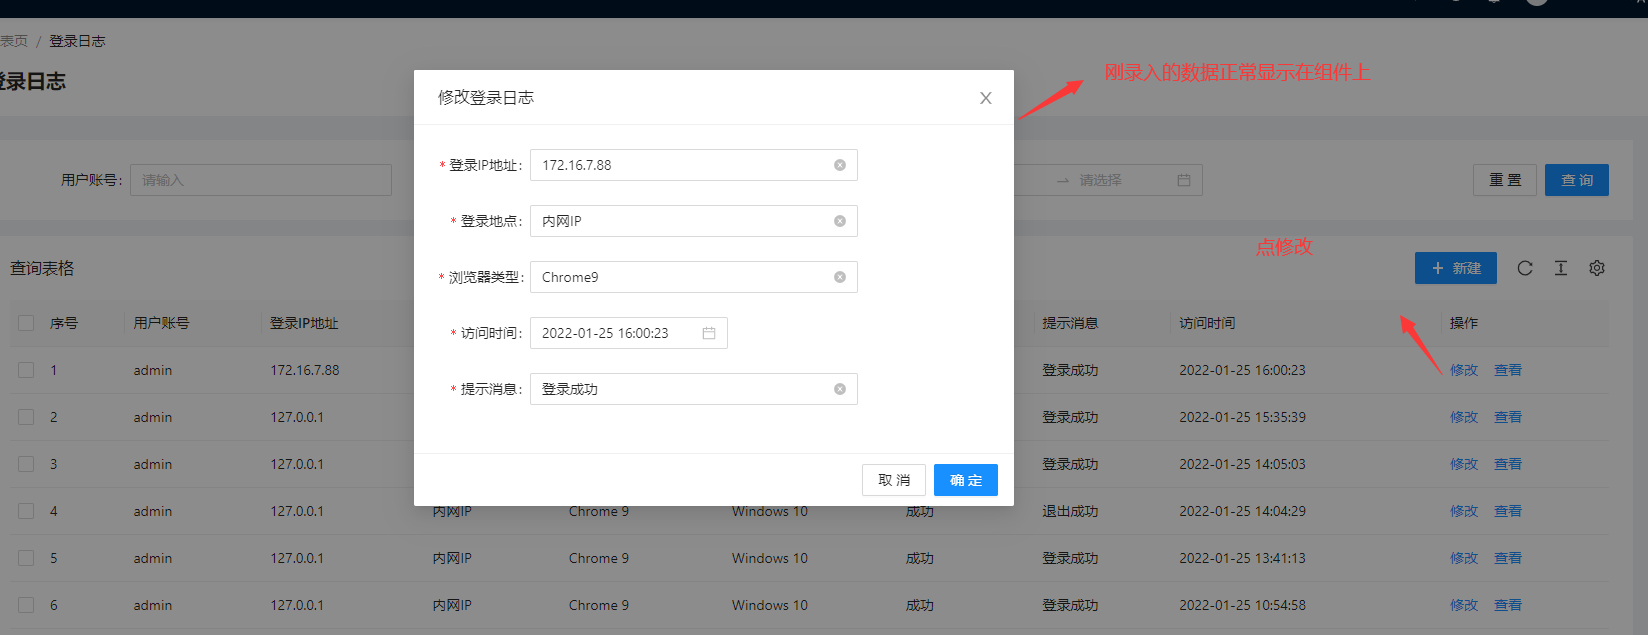
Task: Click the 新建 button
Action: [1456, 268]
